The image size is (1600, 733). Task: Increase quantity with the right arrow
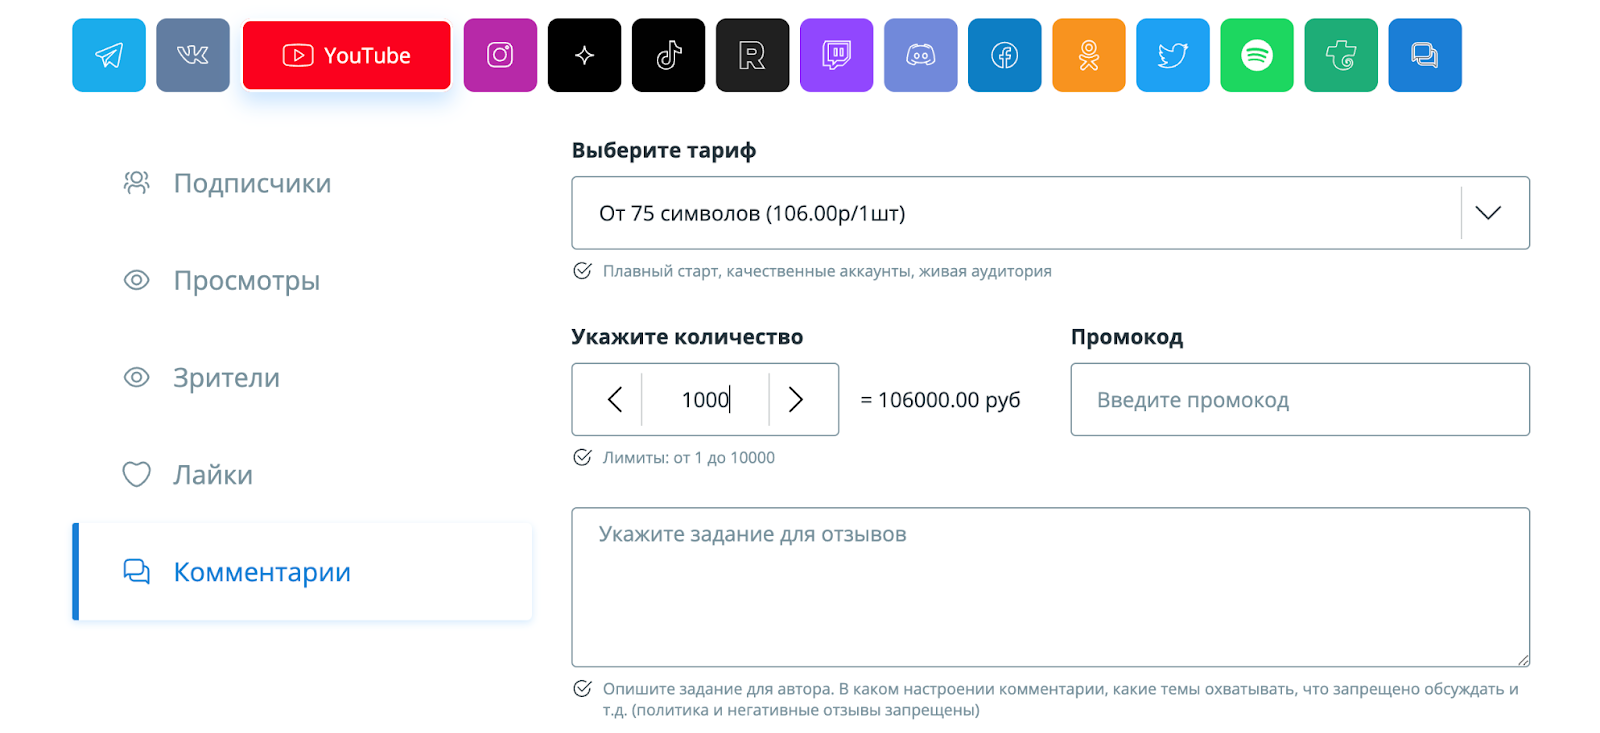click(x=796, y=400)
